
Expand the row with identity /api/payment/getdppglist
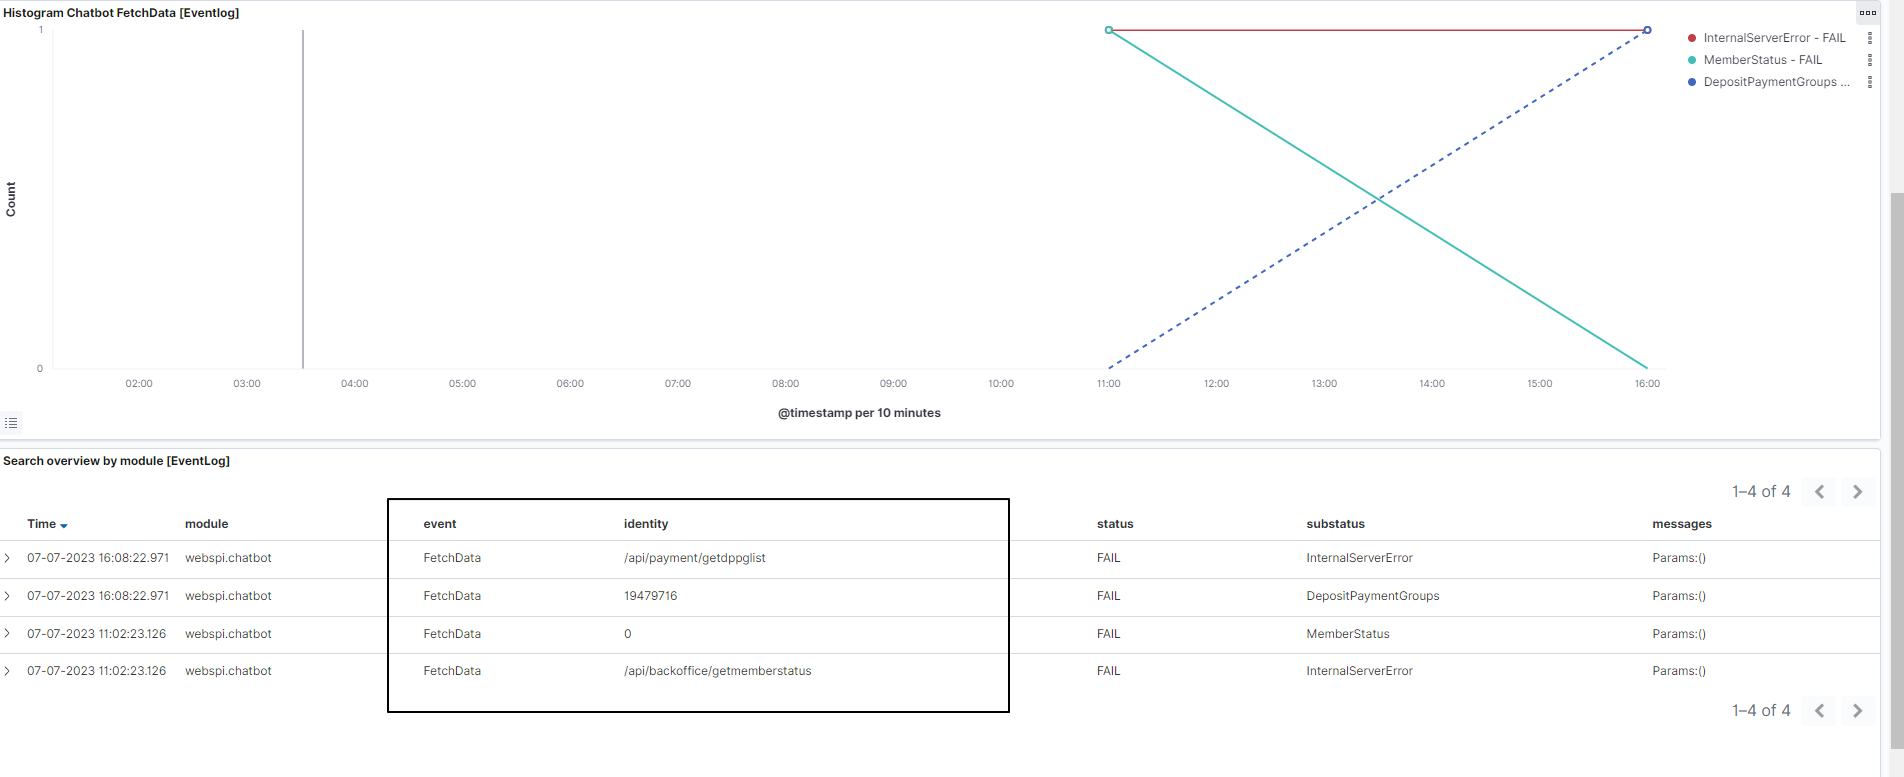8,558
